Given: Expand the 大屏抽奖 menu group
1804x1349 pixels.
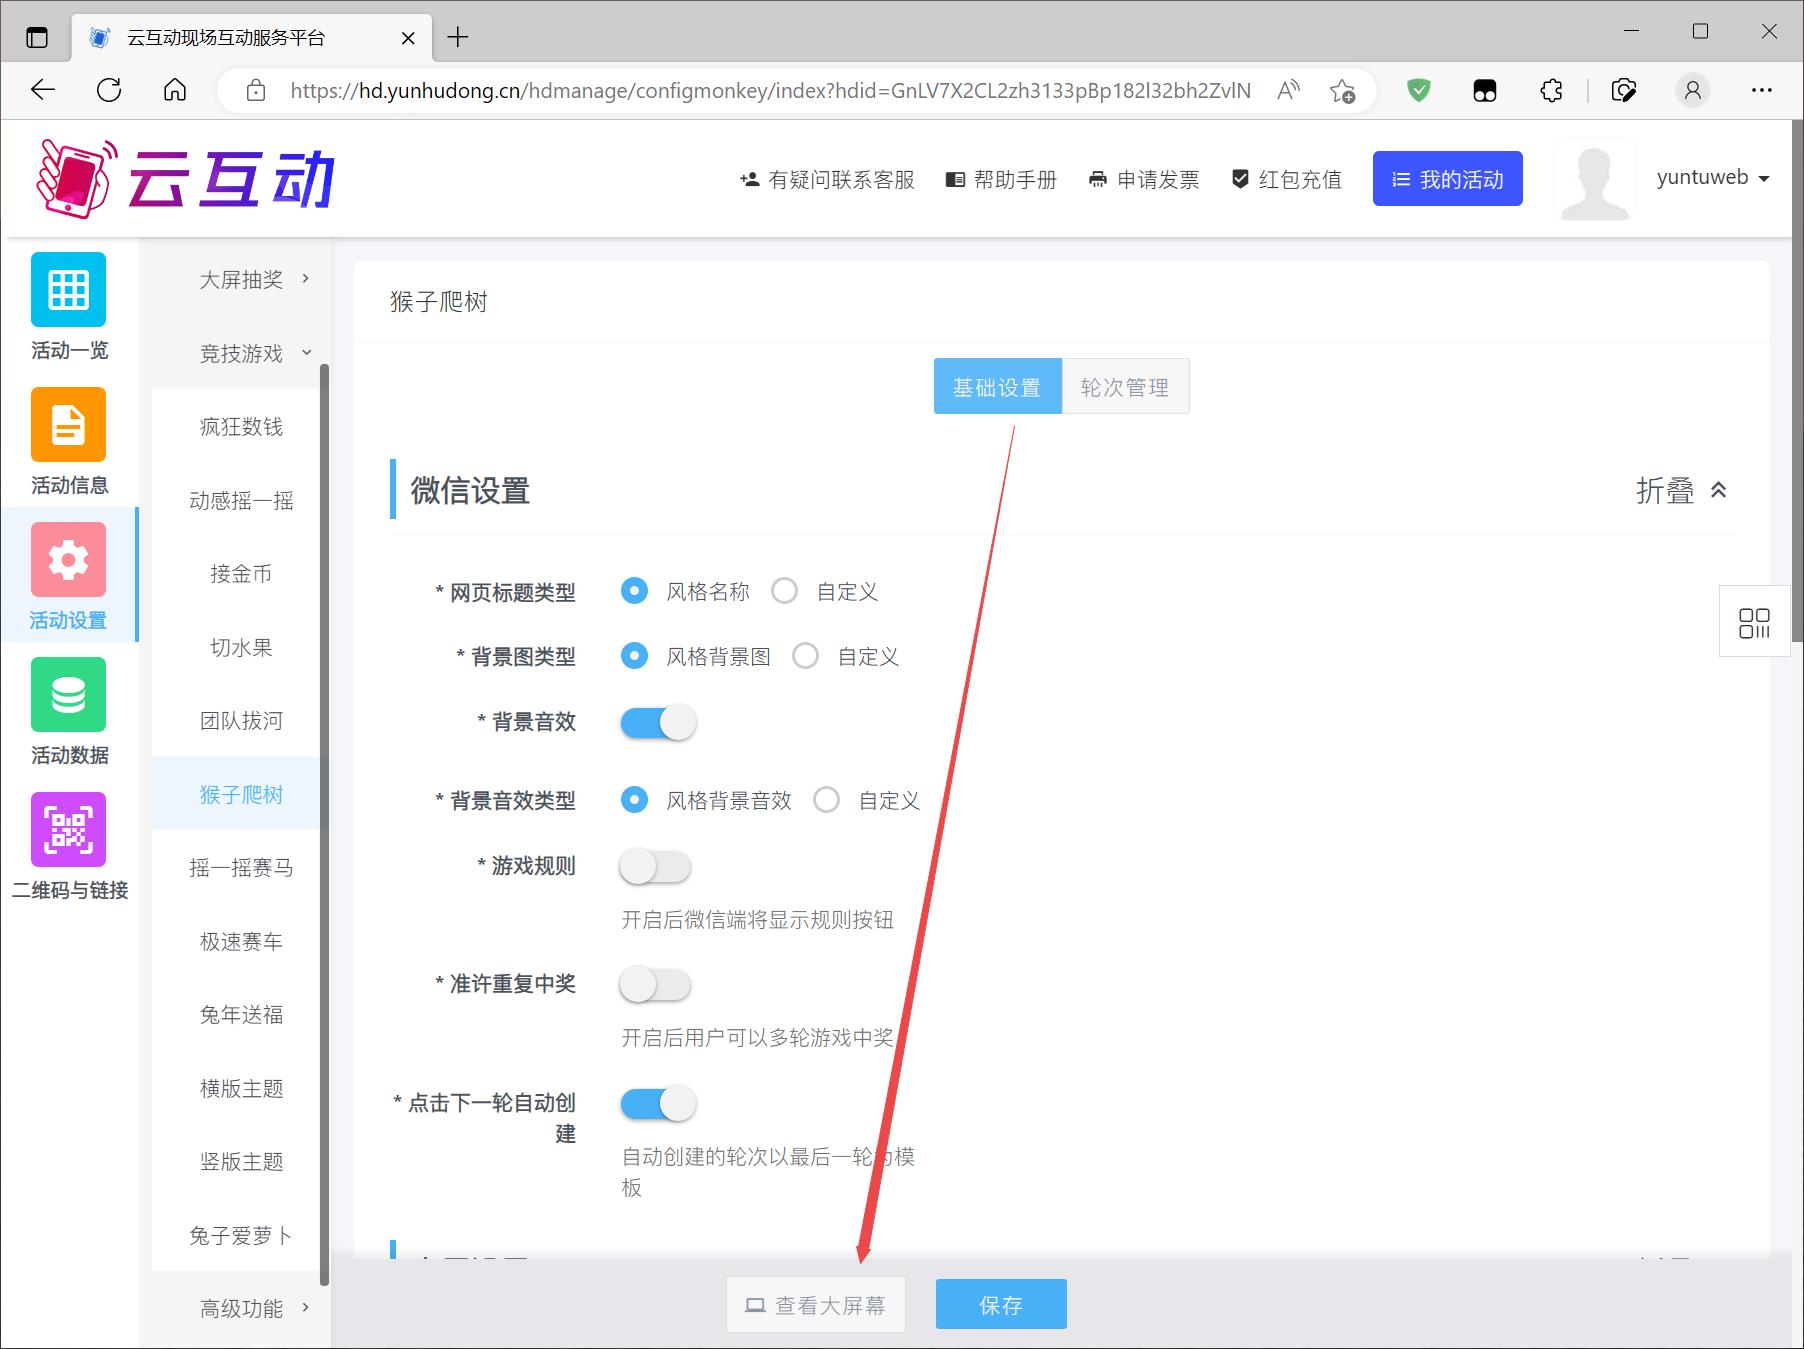Looking at the screenshot, I should click(x=241, y=279).
